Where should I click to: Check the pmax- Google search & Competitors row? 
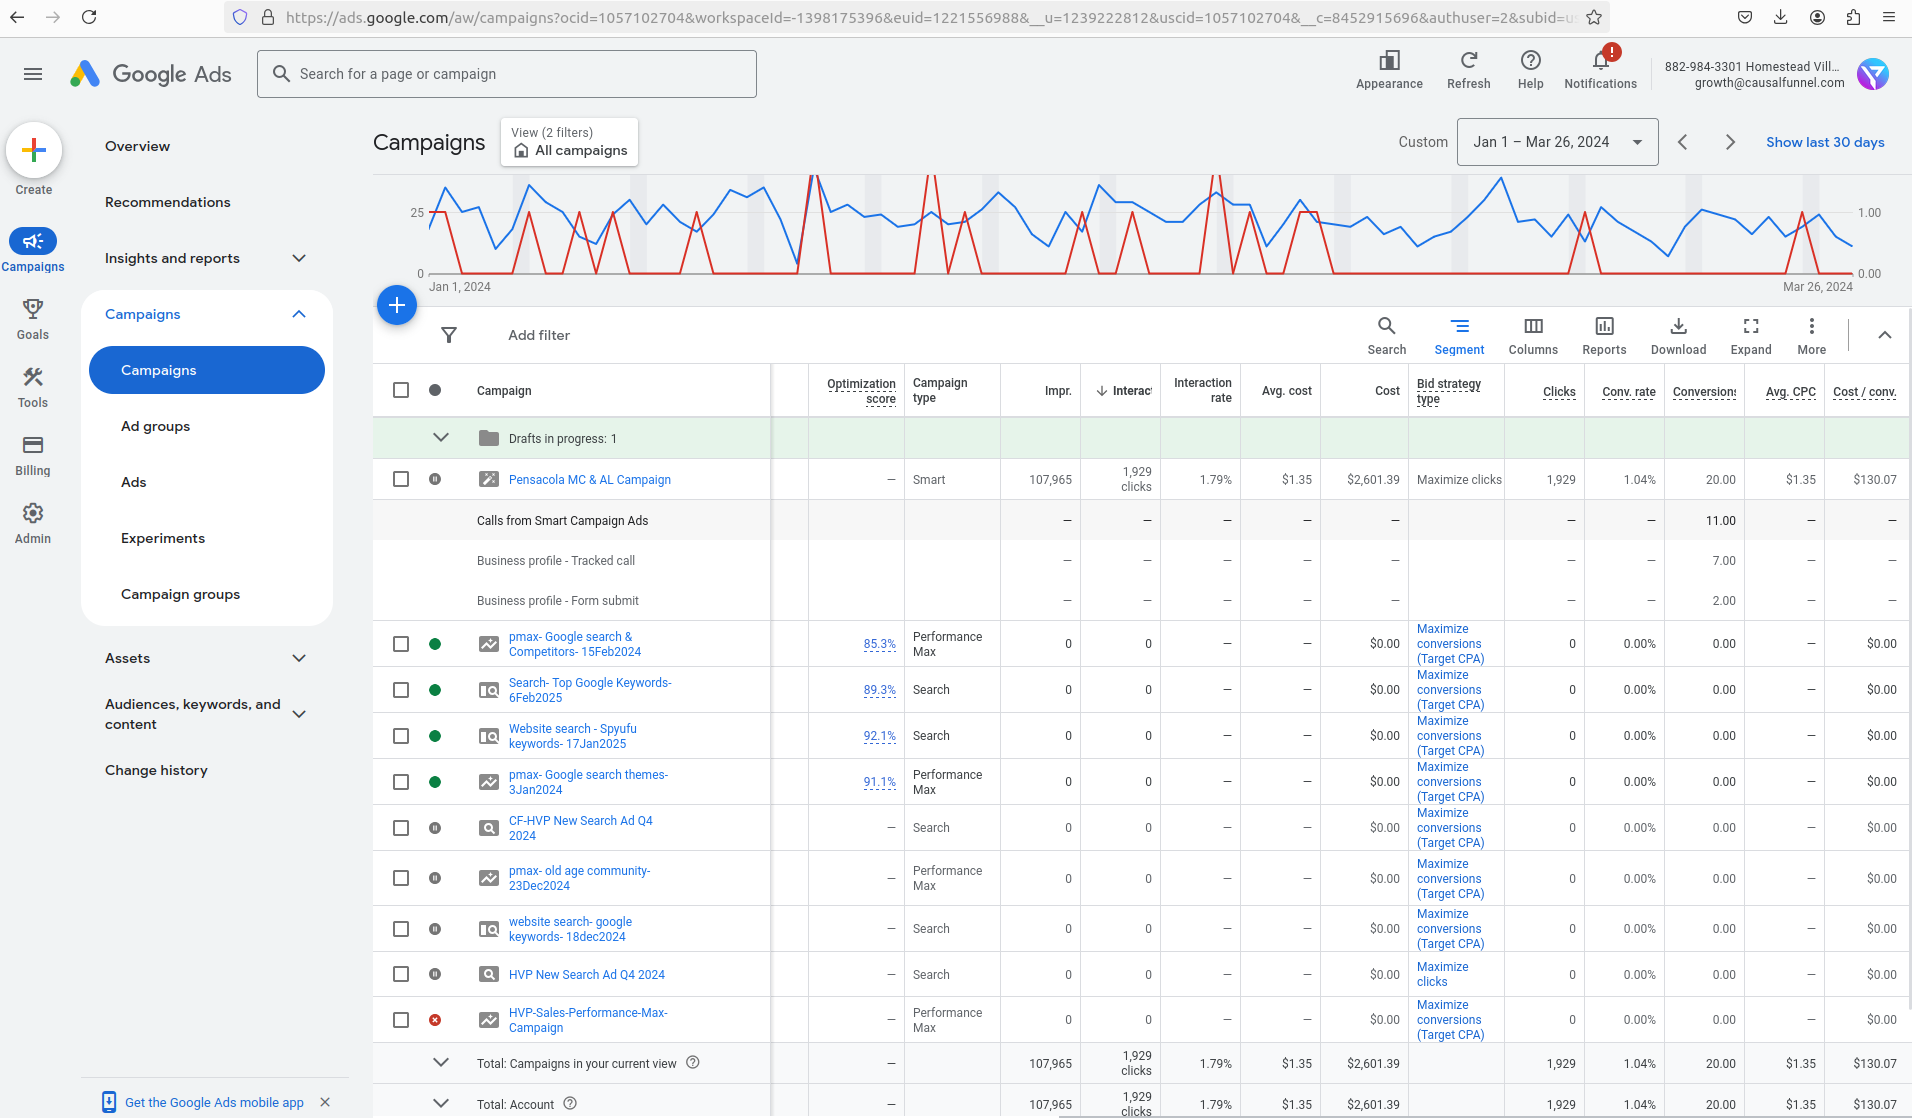(x=401, y=644)
